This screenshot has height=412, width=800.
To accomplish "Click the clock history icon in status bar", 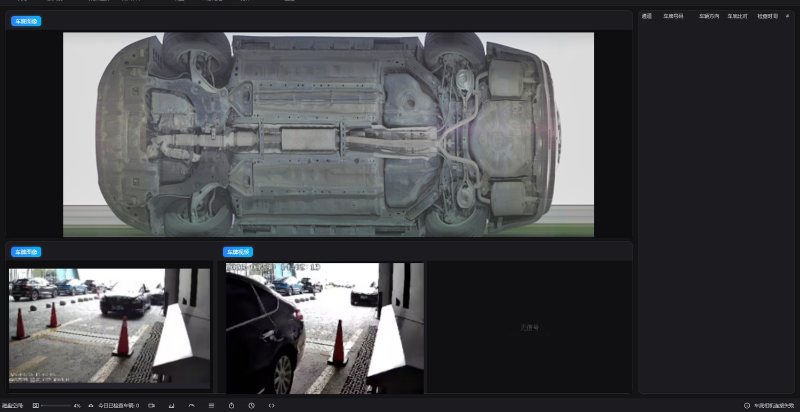I will [252, 406].
